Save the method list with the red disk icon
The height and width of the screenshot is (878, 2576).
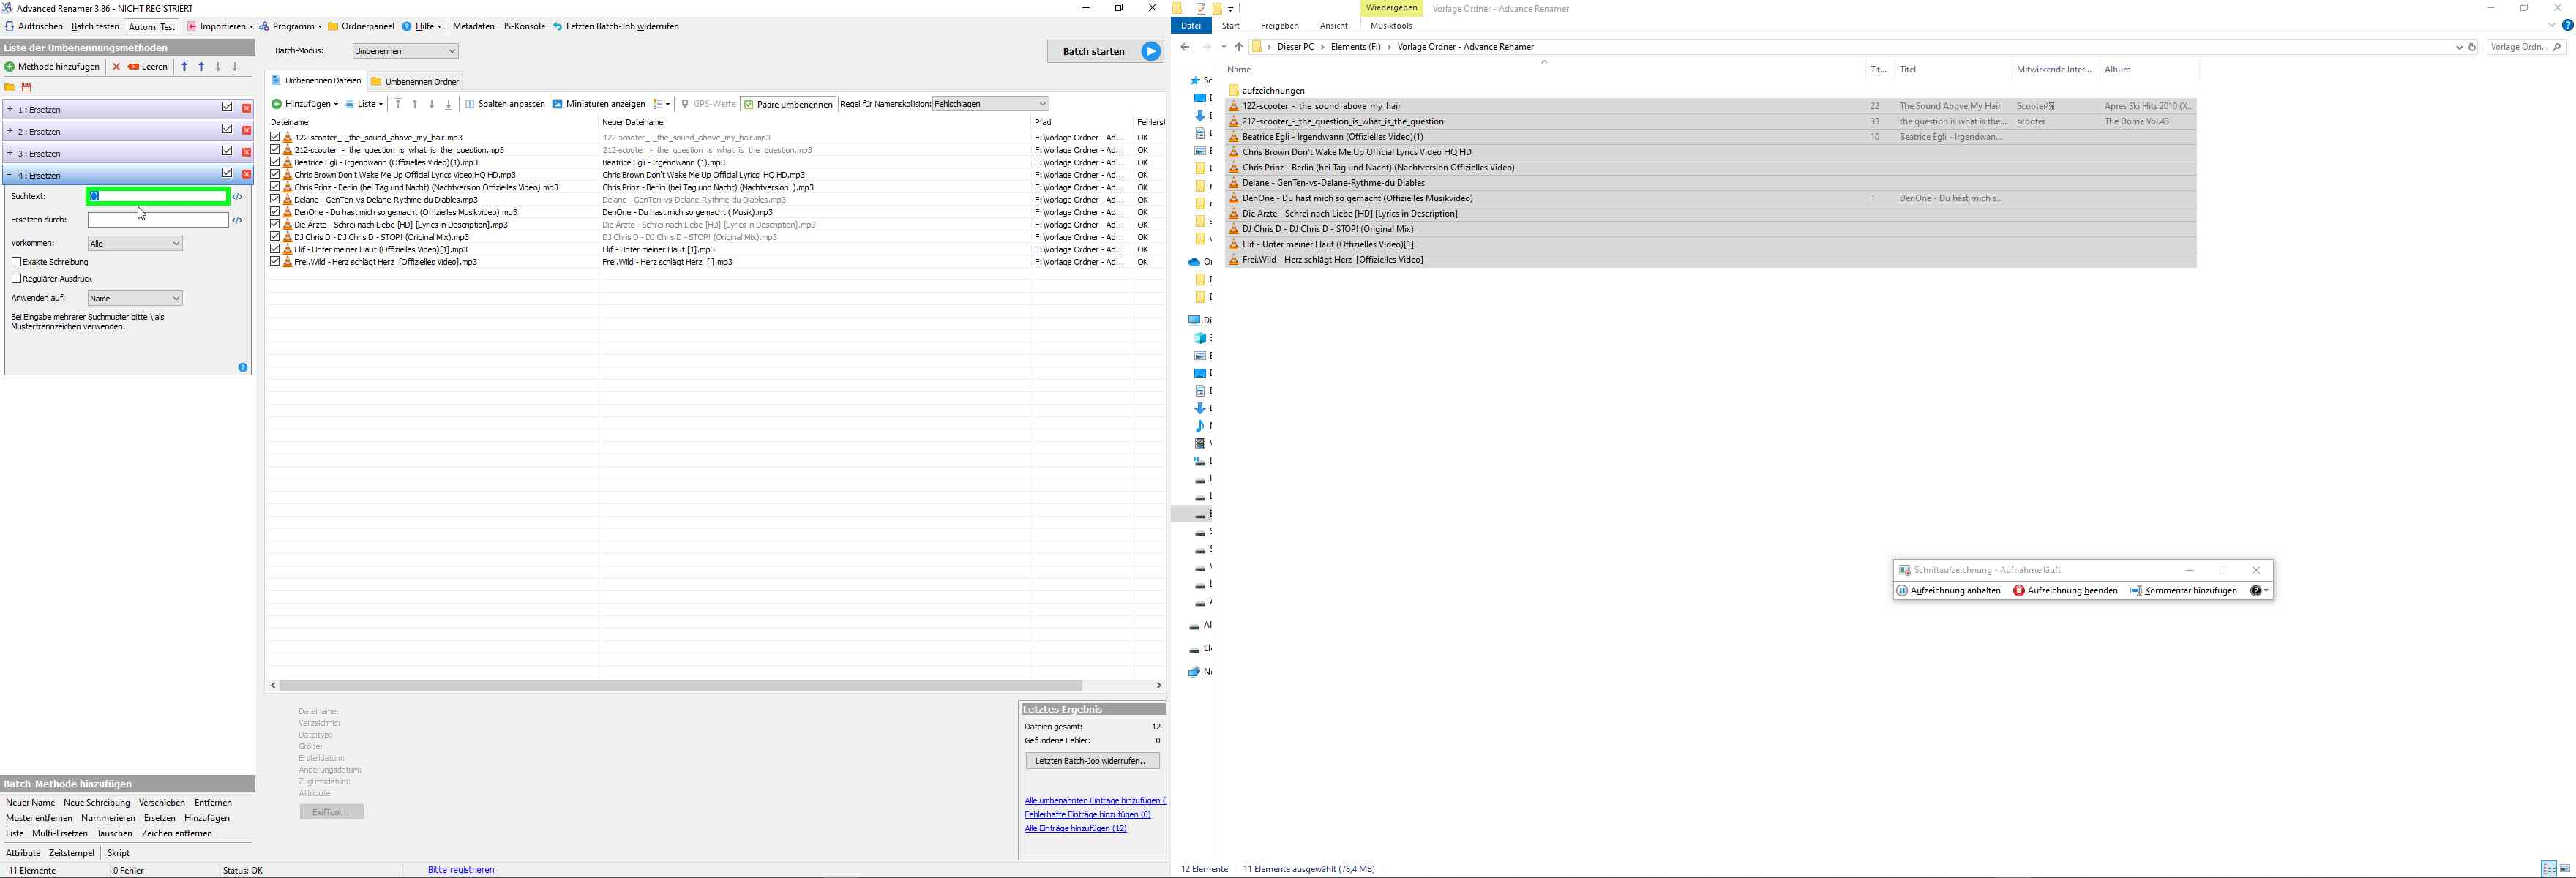[x=27, y=88]
